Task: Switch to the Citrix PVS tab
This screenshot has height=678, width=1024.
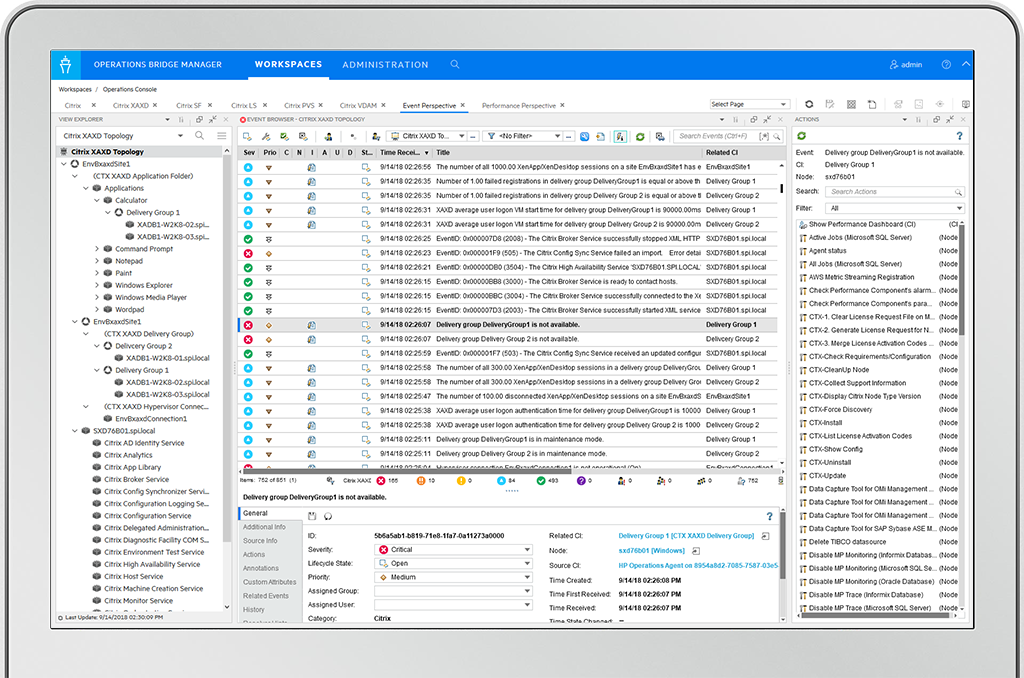Action: tap(299, 105)
